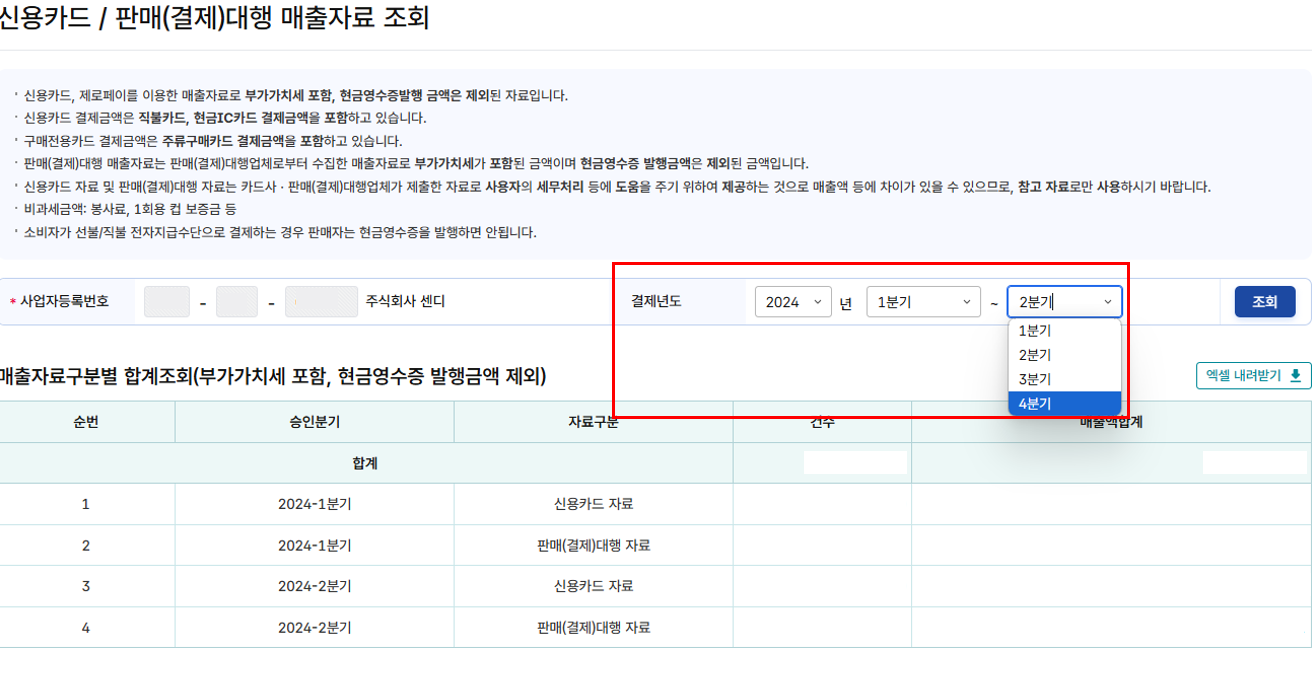Select 2분기 in the open dropdown list
The width and height of the screenshot is (1314, 675).
(1065, 355)
